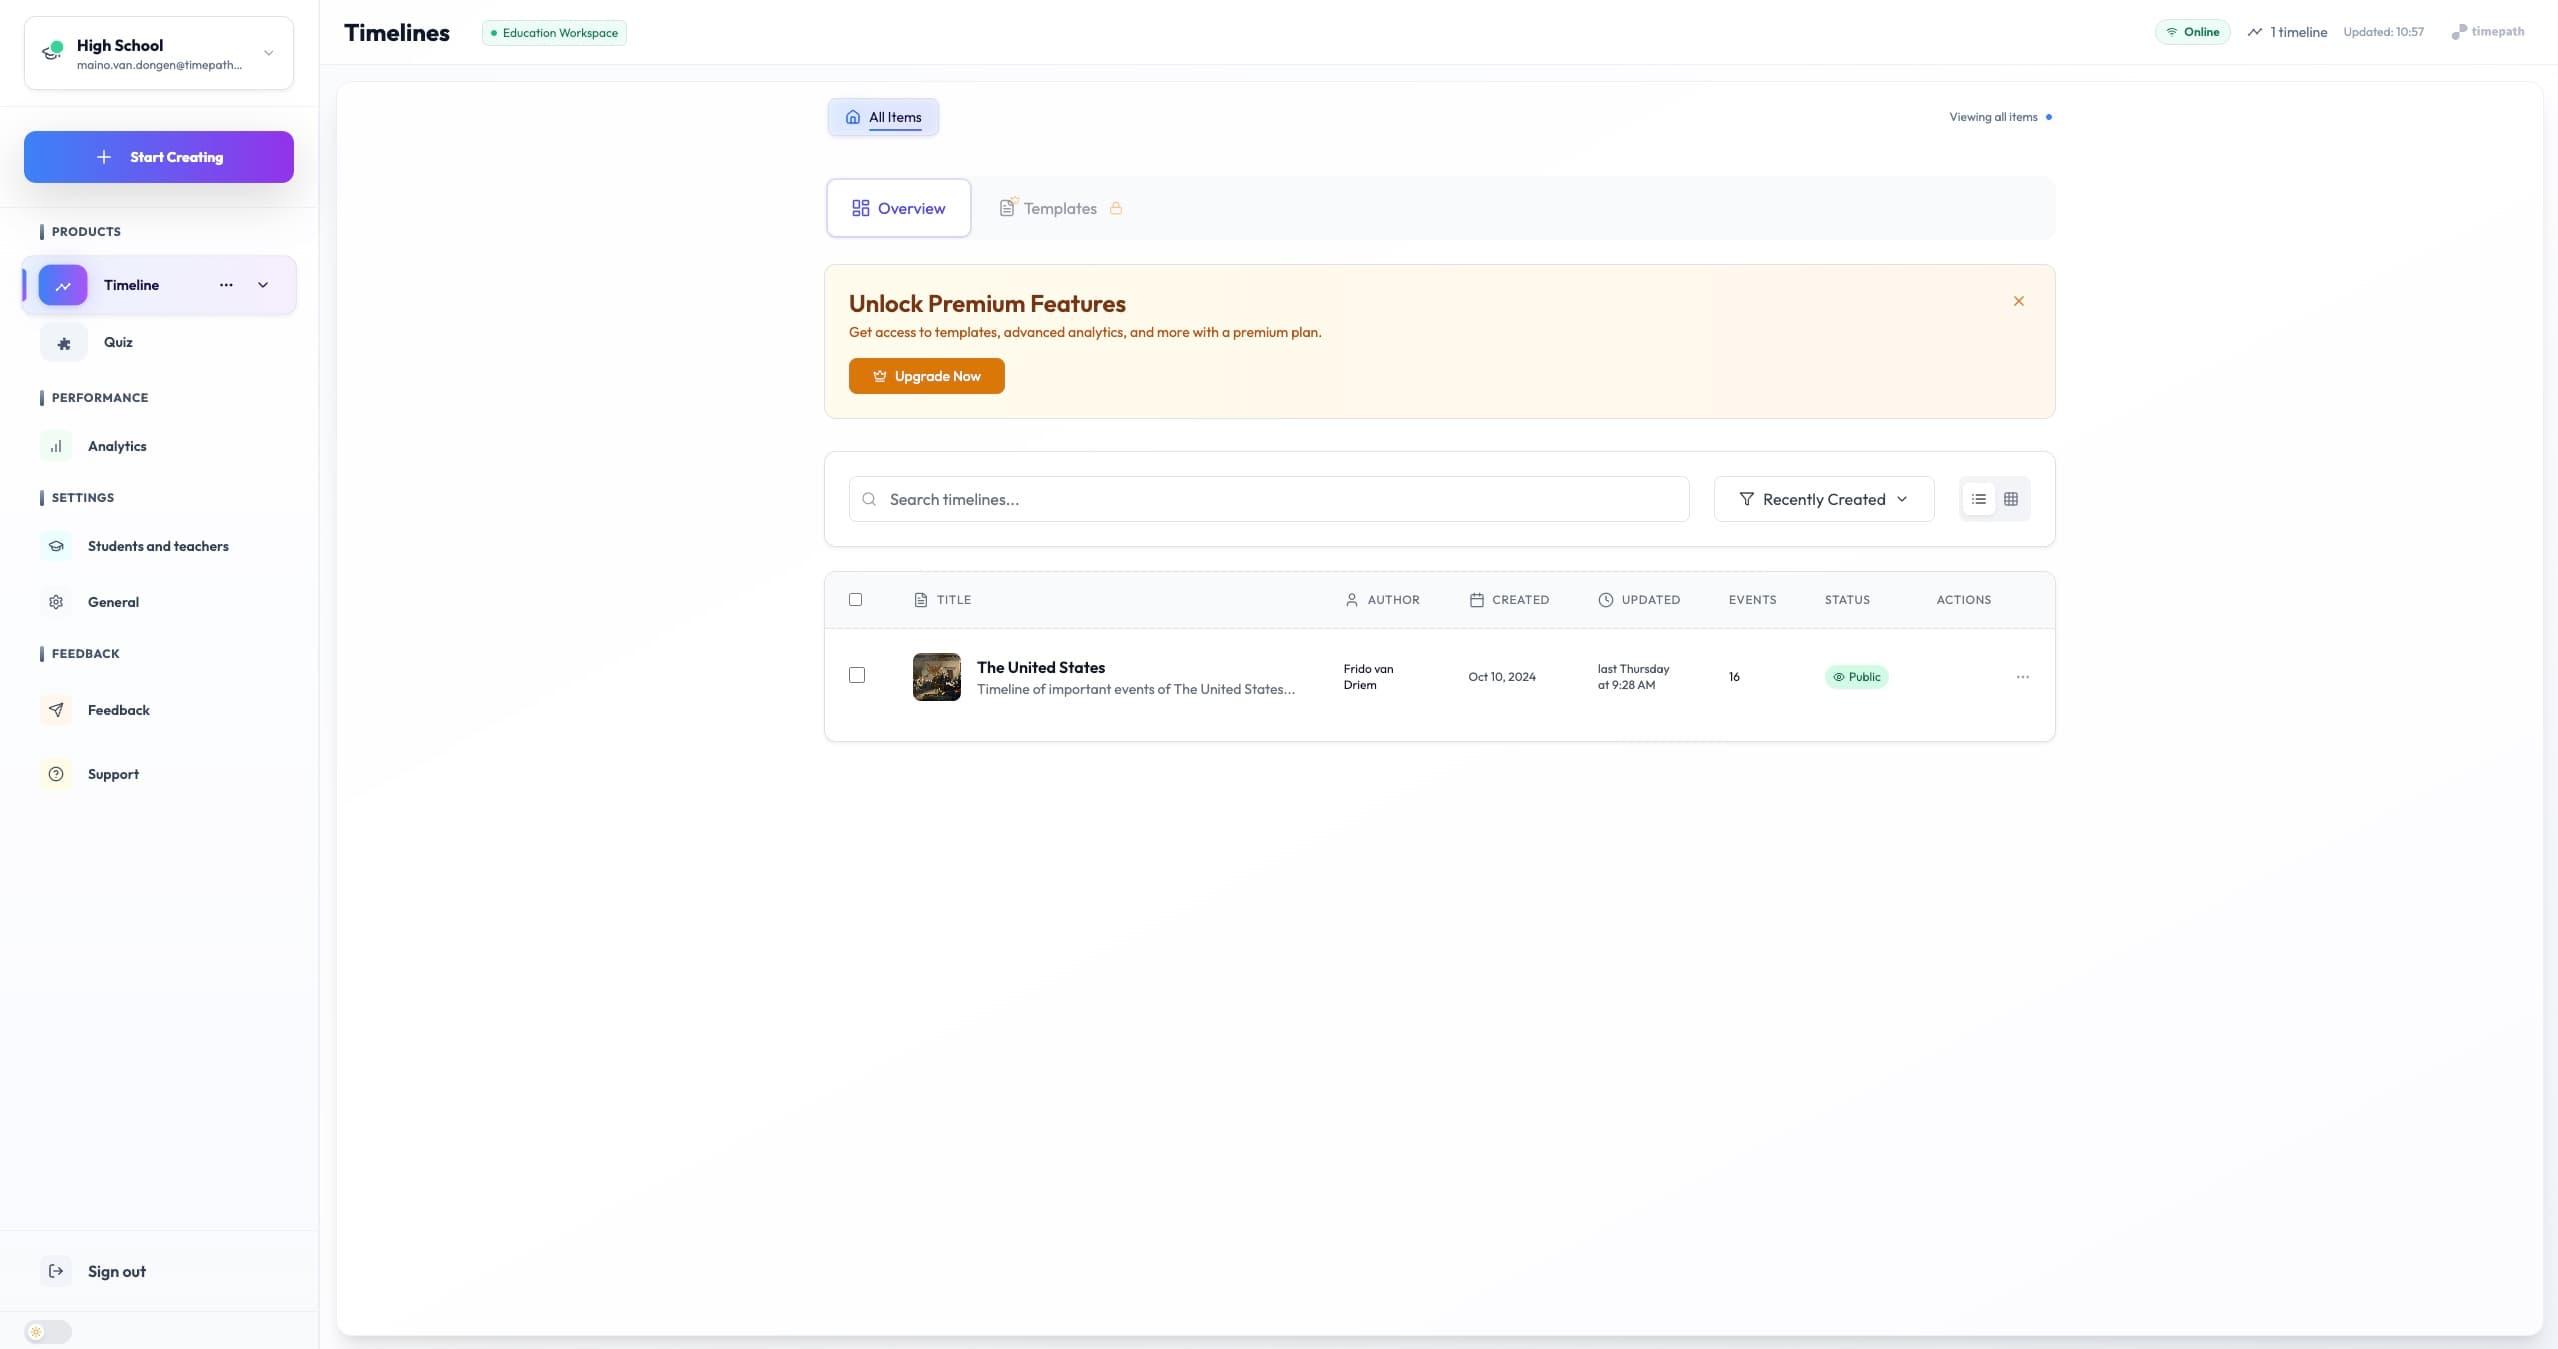The image size is (2558, 1349).
Task: Sort by the TITLE column header
Action: (x=943, y=600)
